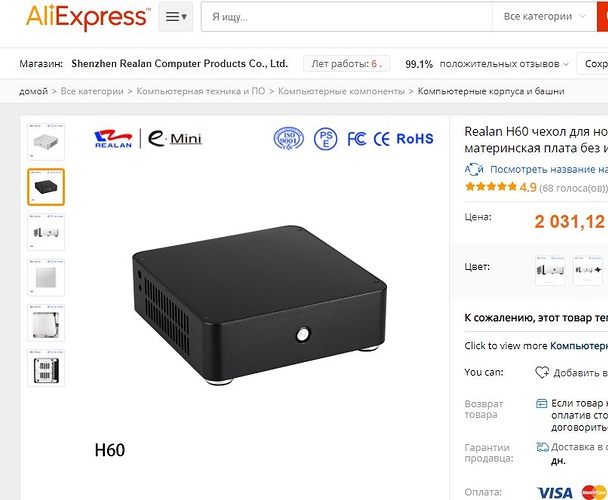
Task: Expand the Все категории search dropdown
Action: coord(544,17)
